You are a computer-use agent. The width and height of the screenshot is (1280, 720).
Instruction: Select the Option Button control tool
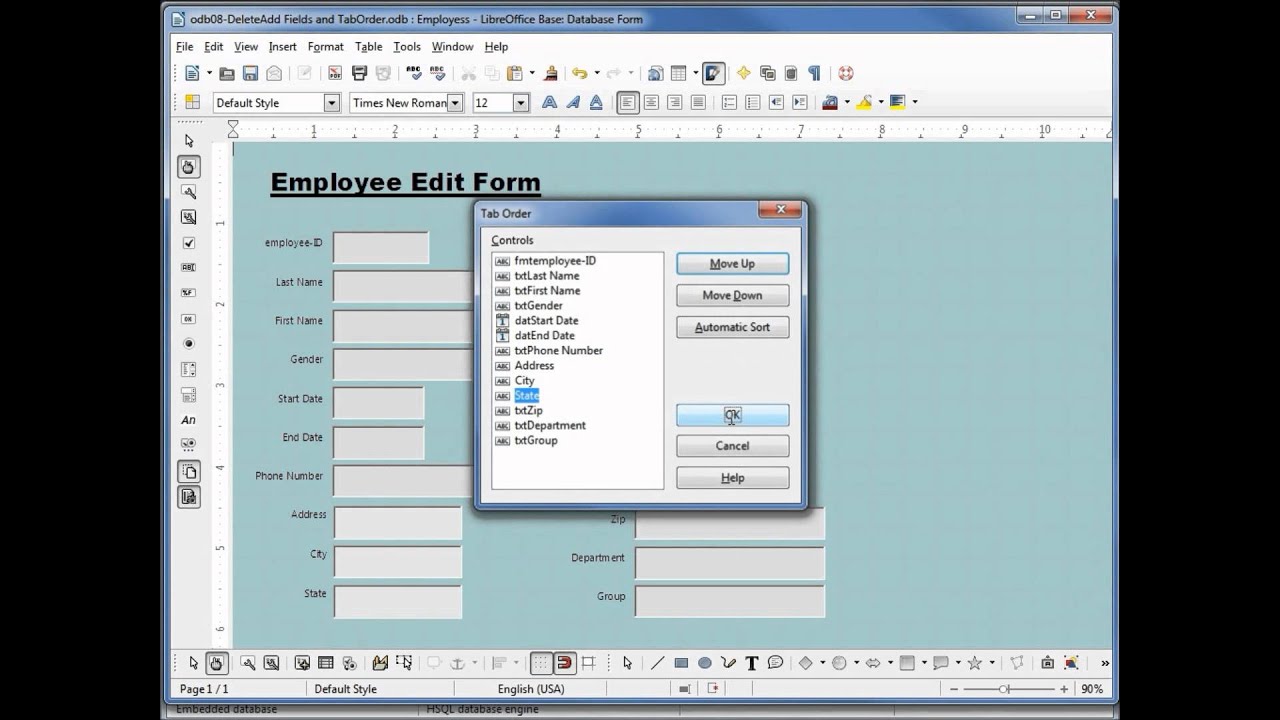click(188, 344)
